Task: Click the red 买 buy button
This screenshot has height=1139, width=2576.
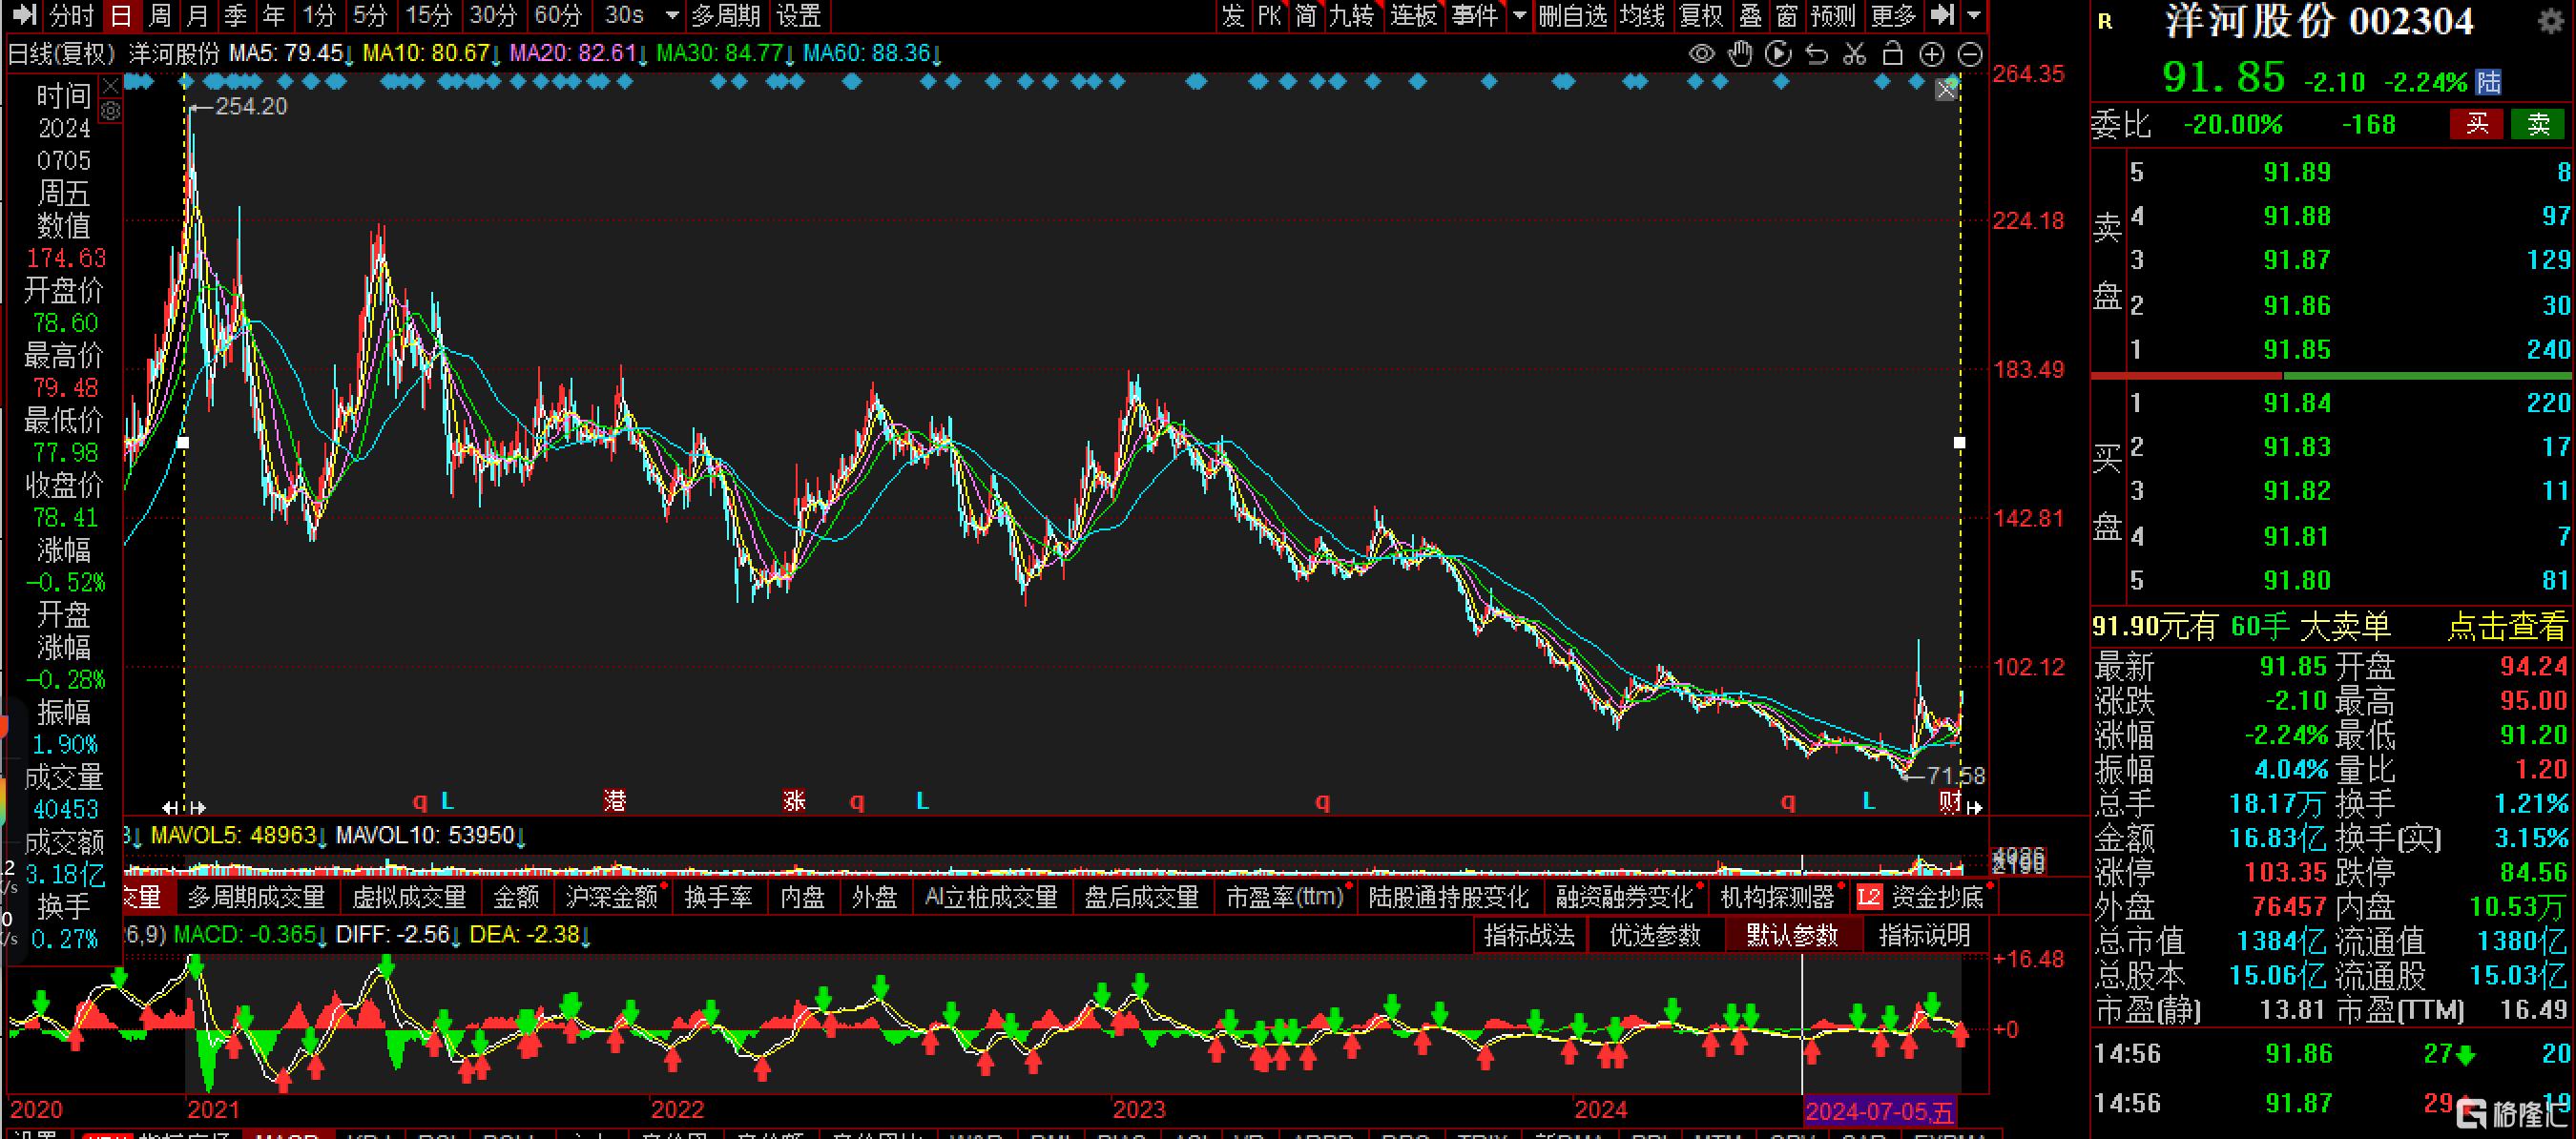Action: click(x=2477, y=124)
